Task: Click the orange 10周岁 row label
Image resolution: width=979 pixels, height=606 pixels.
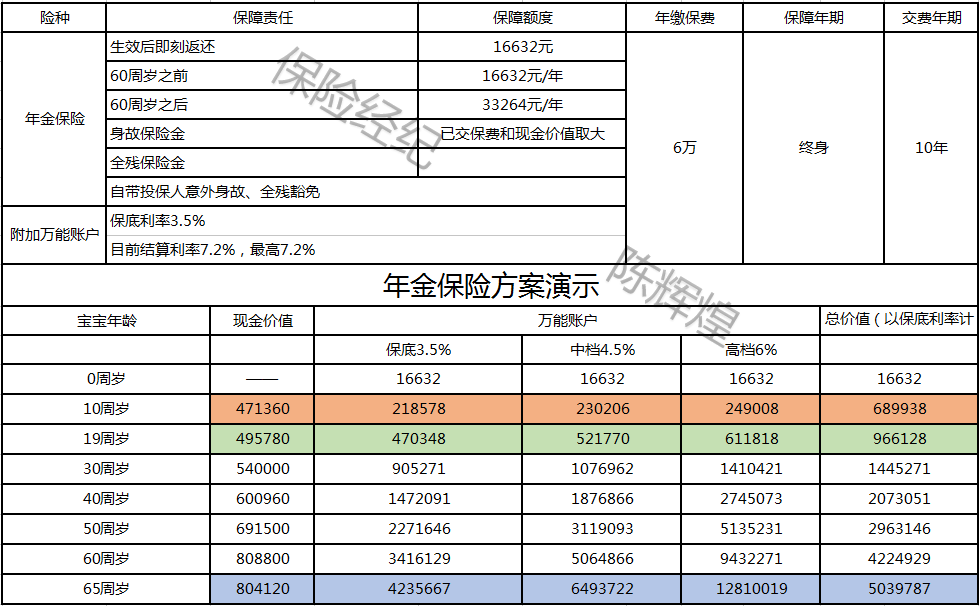Action: point(103,408)
